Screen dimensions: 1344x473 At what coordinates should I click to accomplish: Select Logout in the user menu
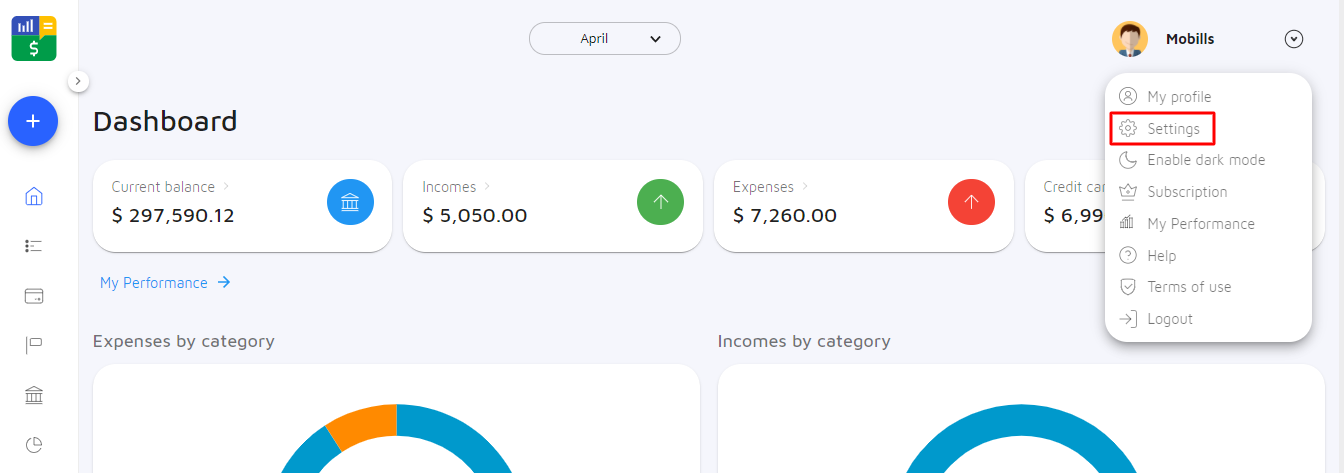point(1169,319)
